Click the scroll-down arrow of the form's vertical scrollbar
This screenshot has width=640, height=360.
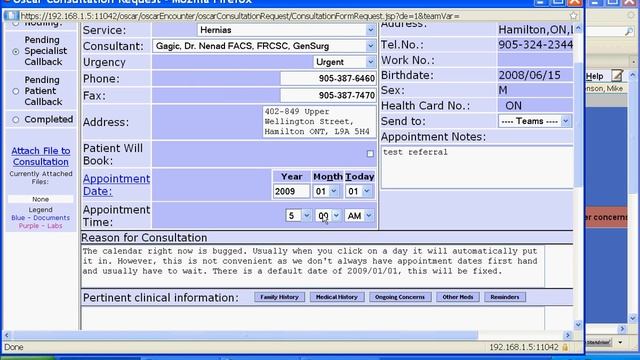578,325
